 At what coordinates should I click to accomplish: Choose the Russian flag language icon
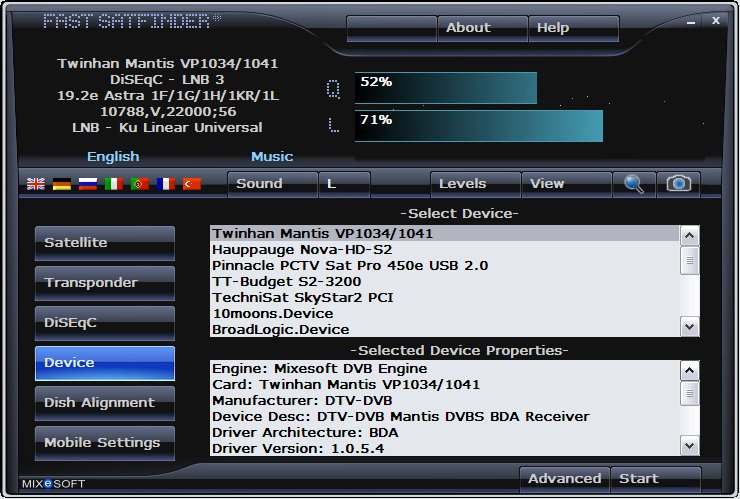pyautogui.click(x=88, y=184)
